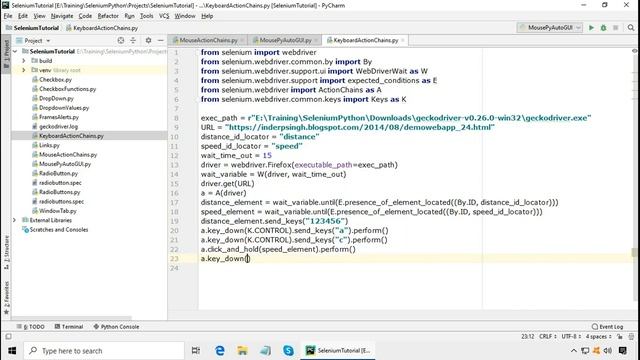The image size is (640, 360).
Task: Run the MousePyAutoGUI configuration
Action: (591, 28)
